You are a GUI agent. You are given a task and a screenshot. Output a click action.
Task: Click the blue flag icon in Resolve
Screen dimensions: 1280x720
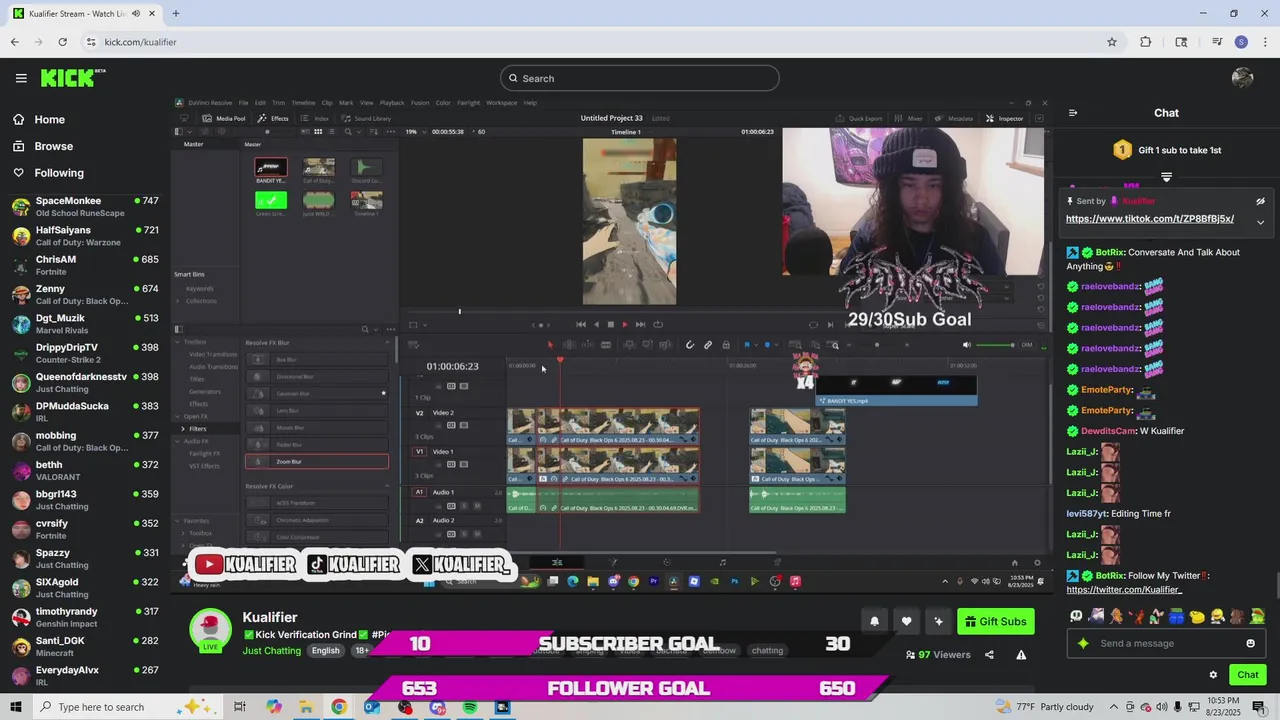coord(746,345)
